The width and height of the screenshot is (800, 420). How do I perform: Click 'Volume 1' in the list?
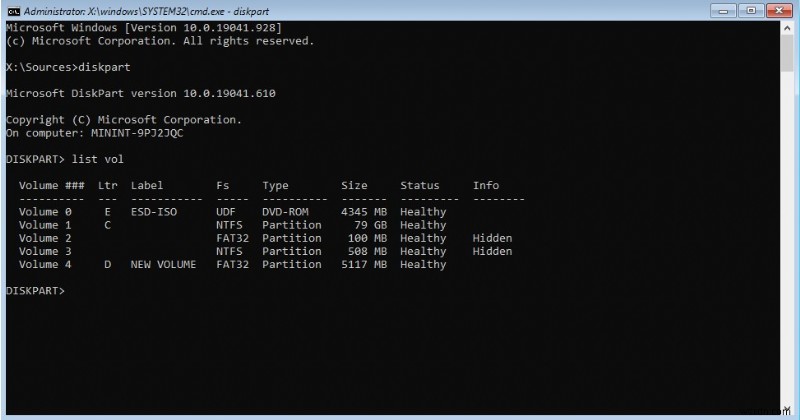[45, 225]
